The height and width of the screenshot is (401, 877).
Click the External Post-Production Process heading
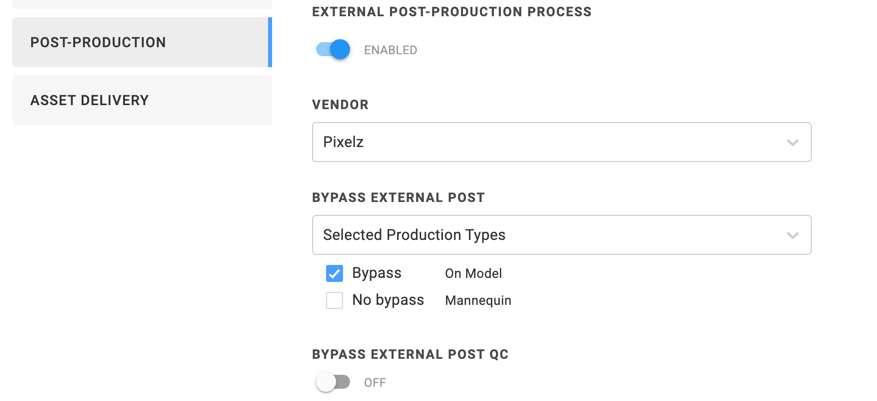452,12
